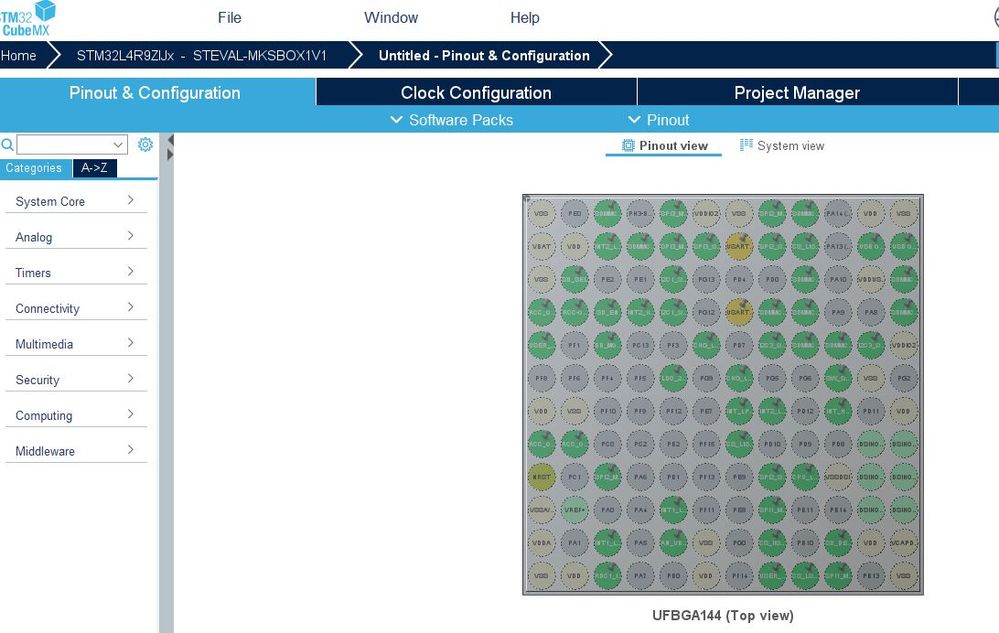Click the PA13 pin
This screenshot has height=633, width=999.
[x=838, y=246]
